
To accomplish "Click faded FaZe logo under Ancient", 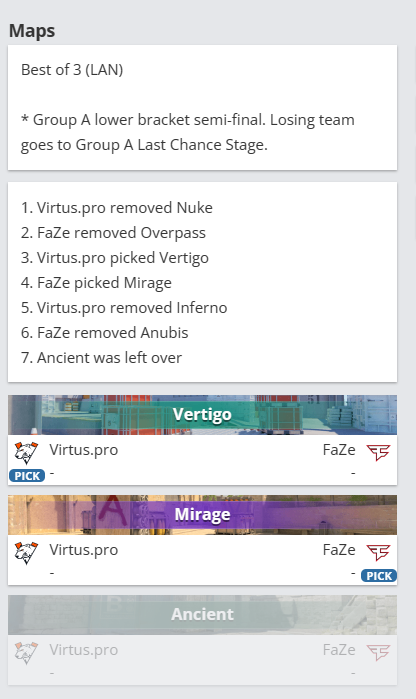I will (x=378, y=652).
